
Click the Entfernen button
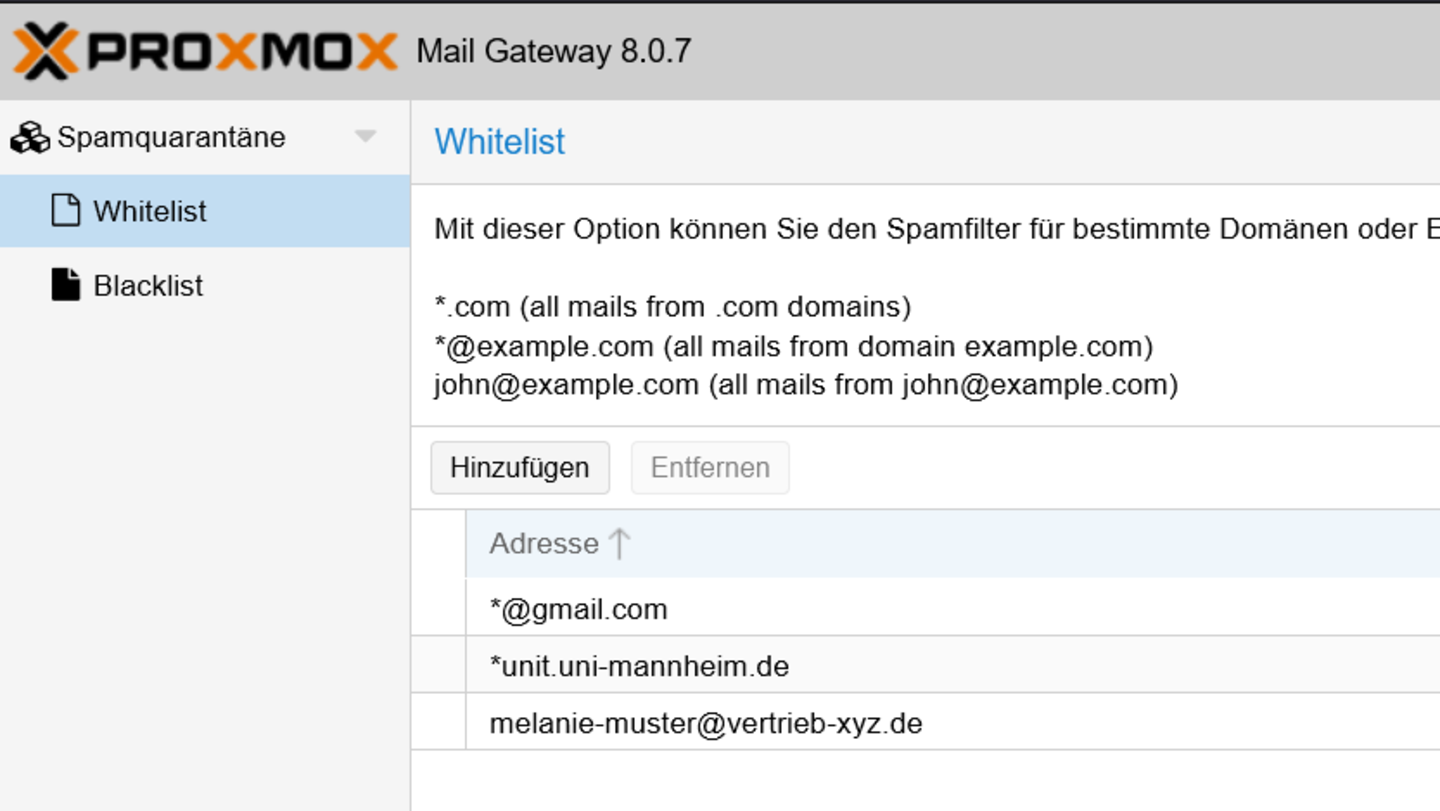[x=710, y=468]
